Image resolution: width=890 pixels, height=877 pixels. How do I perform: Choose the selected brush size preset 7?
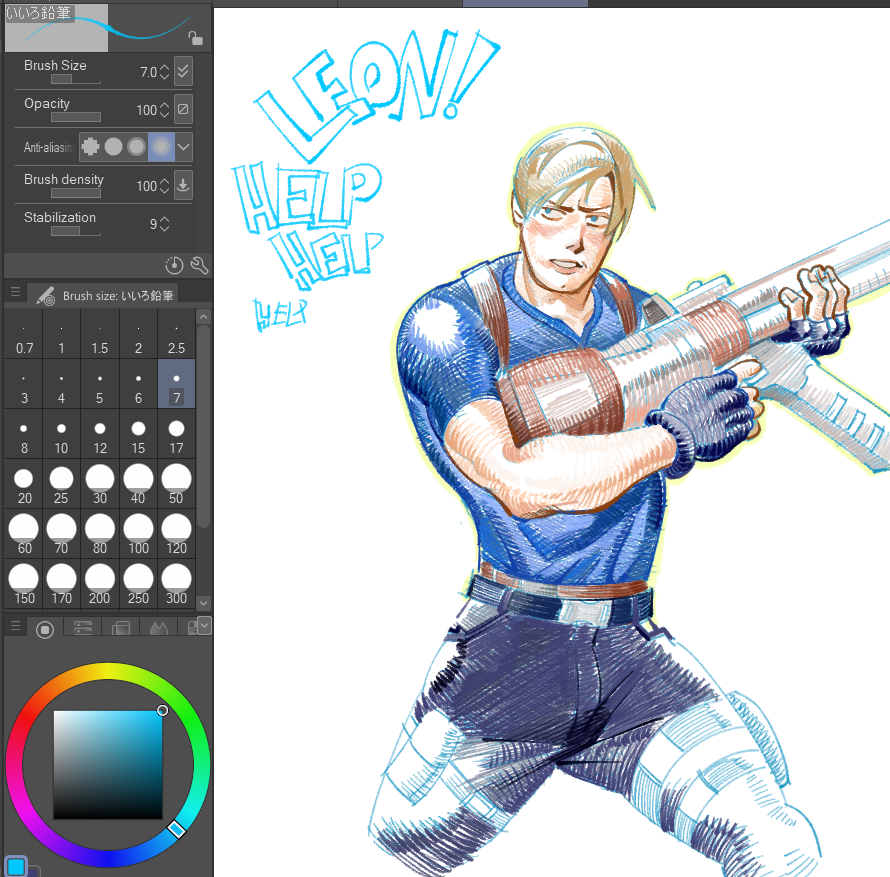[x=177, y=384]
